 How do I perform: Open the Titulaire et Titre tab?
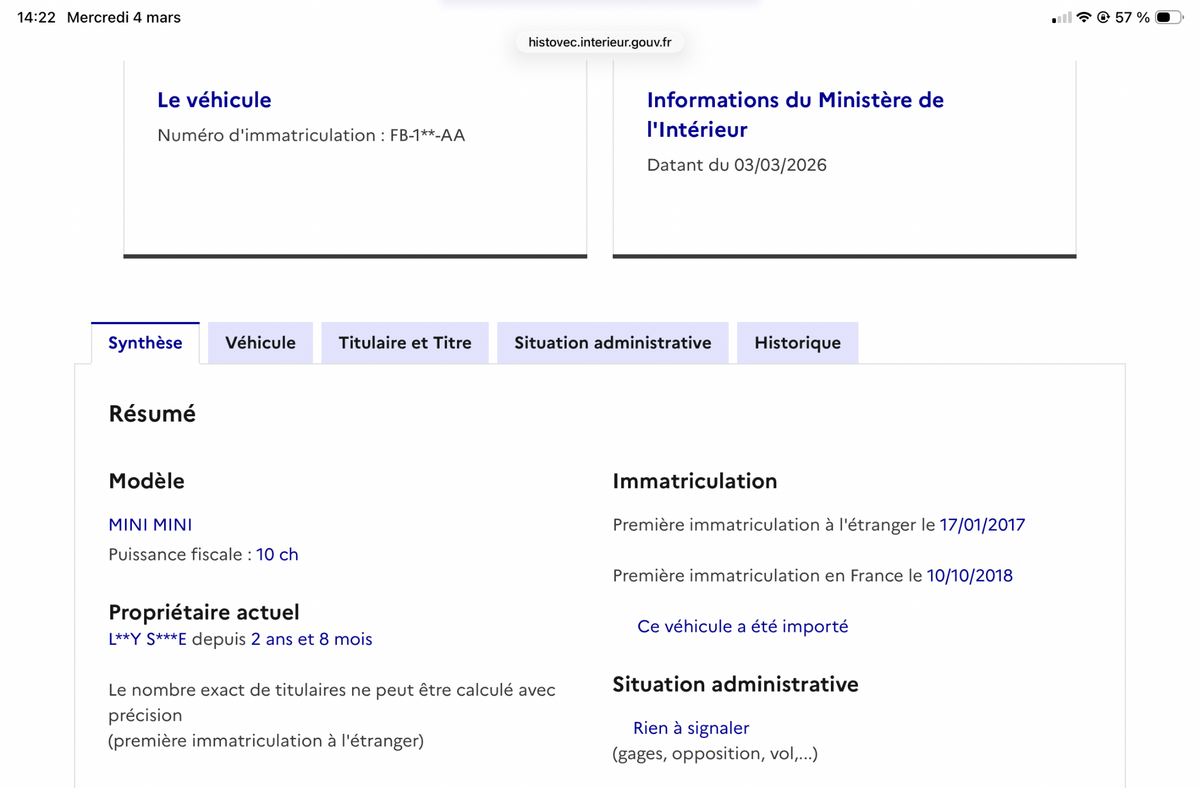(405, 343)
